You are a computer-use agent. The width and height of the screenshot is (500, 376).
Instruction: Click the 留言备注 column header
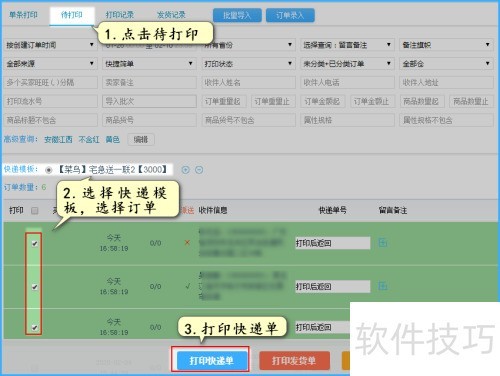click(x=393, y=210)
